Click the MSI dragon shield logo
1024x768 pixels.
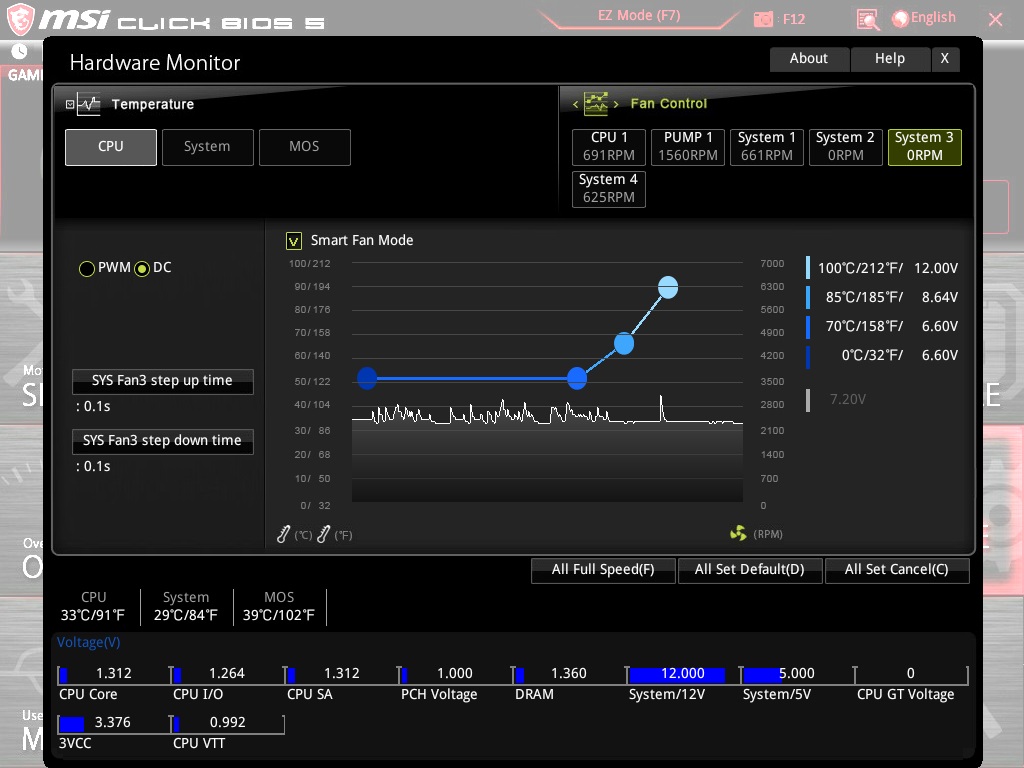point(20,19)
